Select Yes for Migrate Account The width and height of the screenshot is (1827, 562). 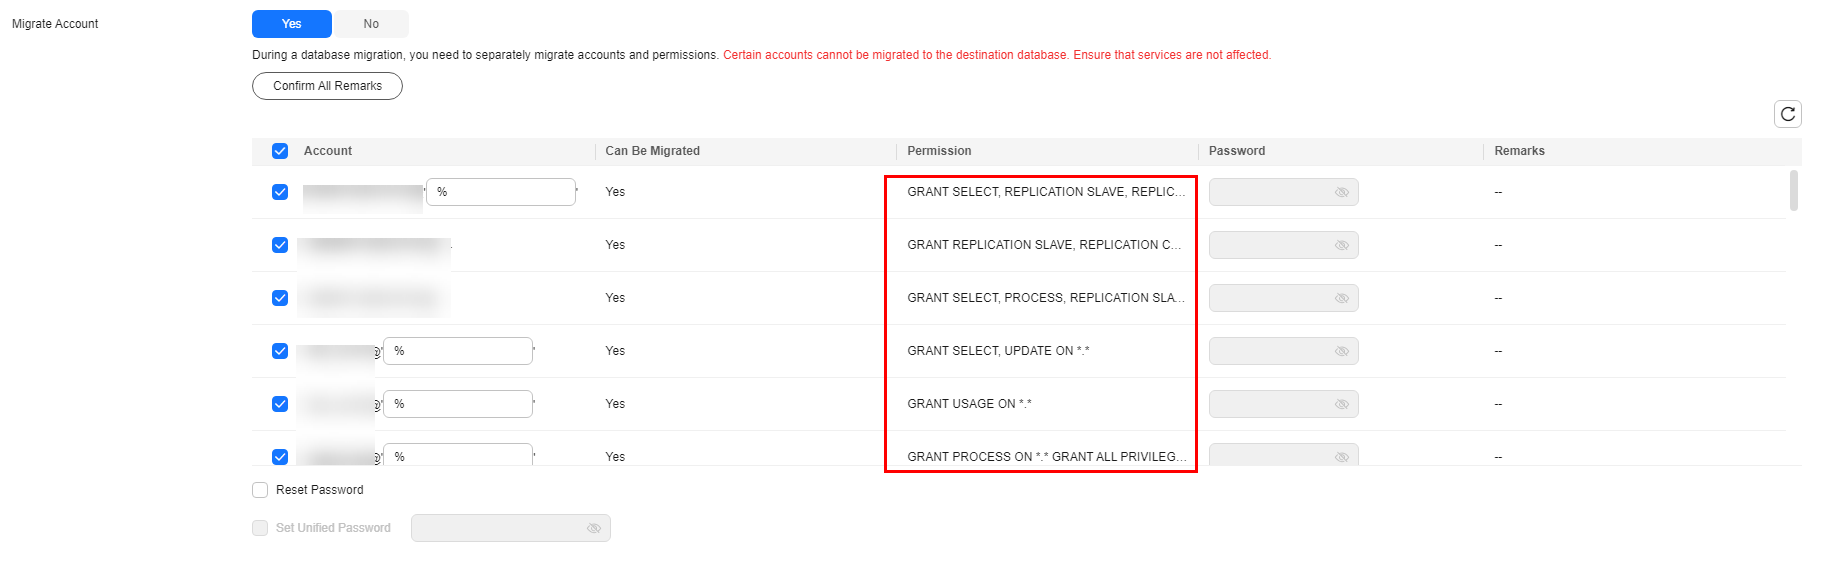point(292,24)
